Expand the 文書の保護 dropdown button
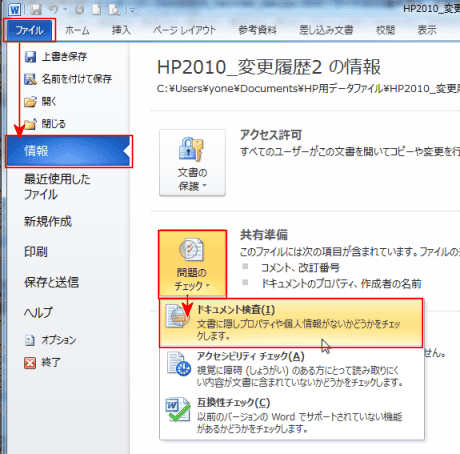Image resolution: width=460 pixels, height=454 pixels. (x=192, y=163)
